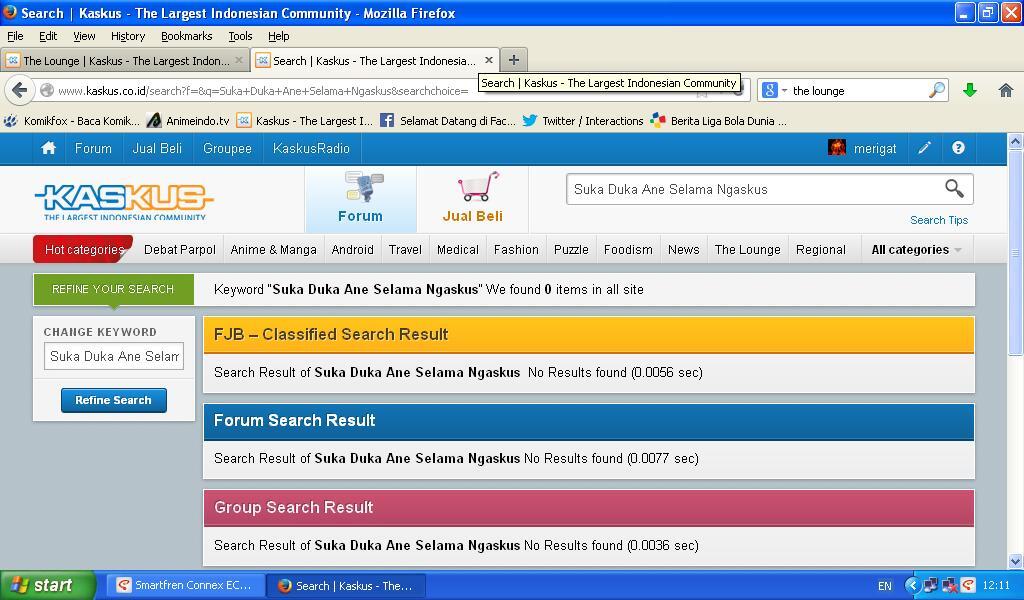Select Search | Kaskus Firefox taskbar item

click(x=347, y=586)
